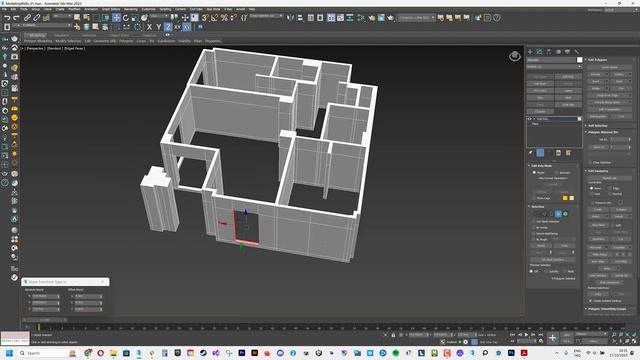
Task: Click the first yellow cage color swatch
Action: (565, 198)
